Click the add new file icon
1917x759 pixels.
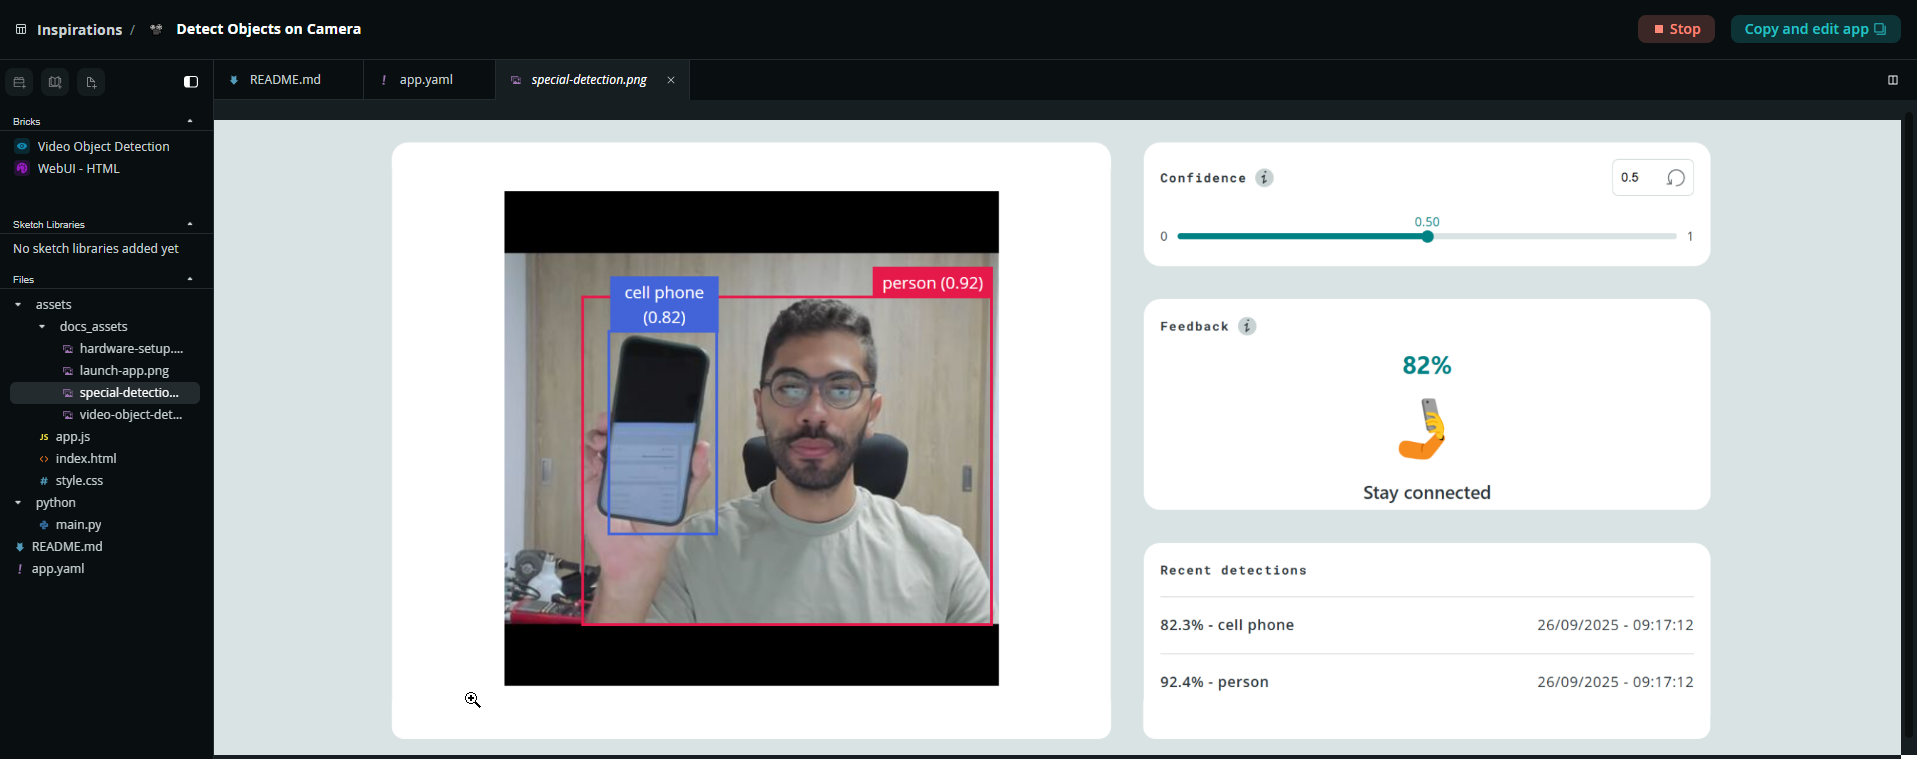pyautogui.click(x=91, y=82)
